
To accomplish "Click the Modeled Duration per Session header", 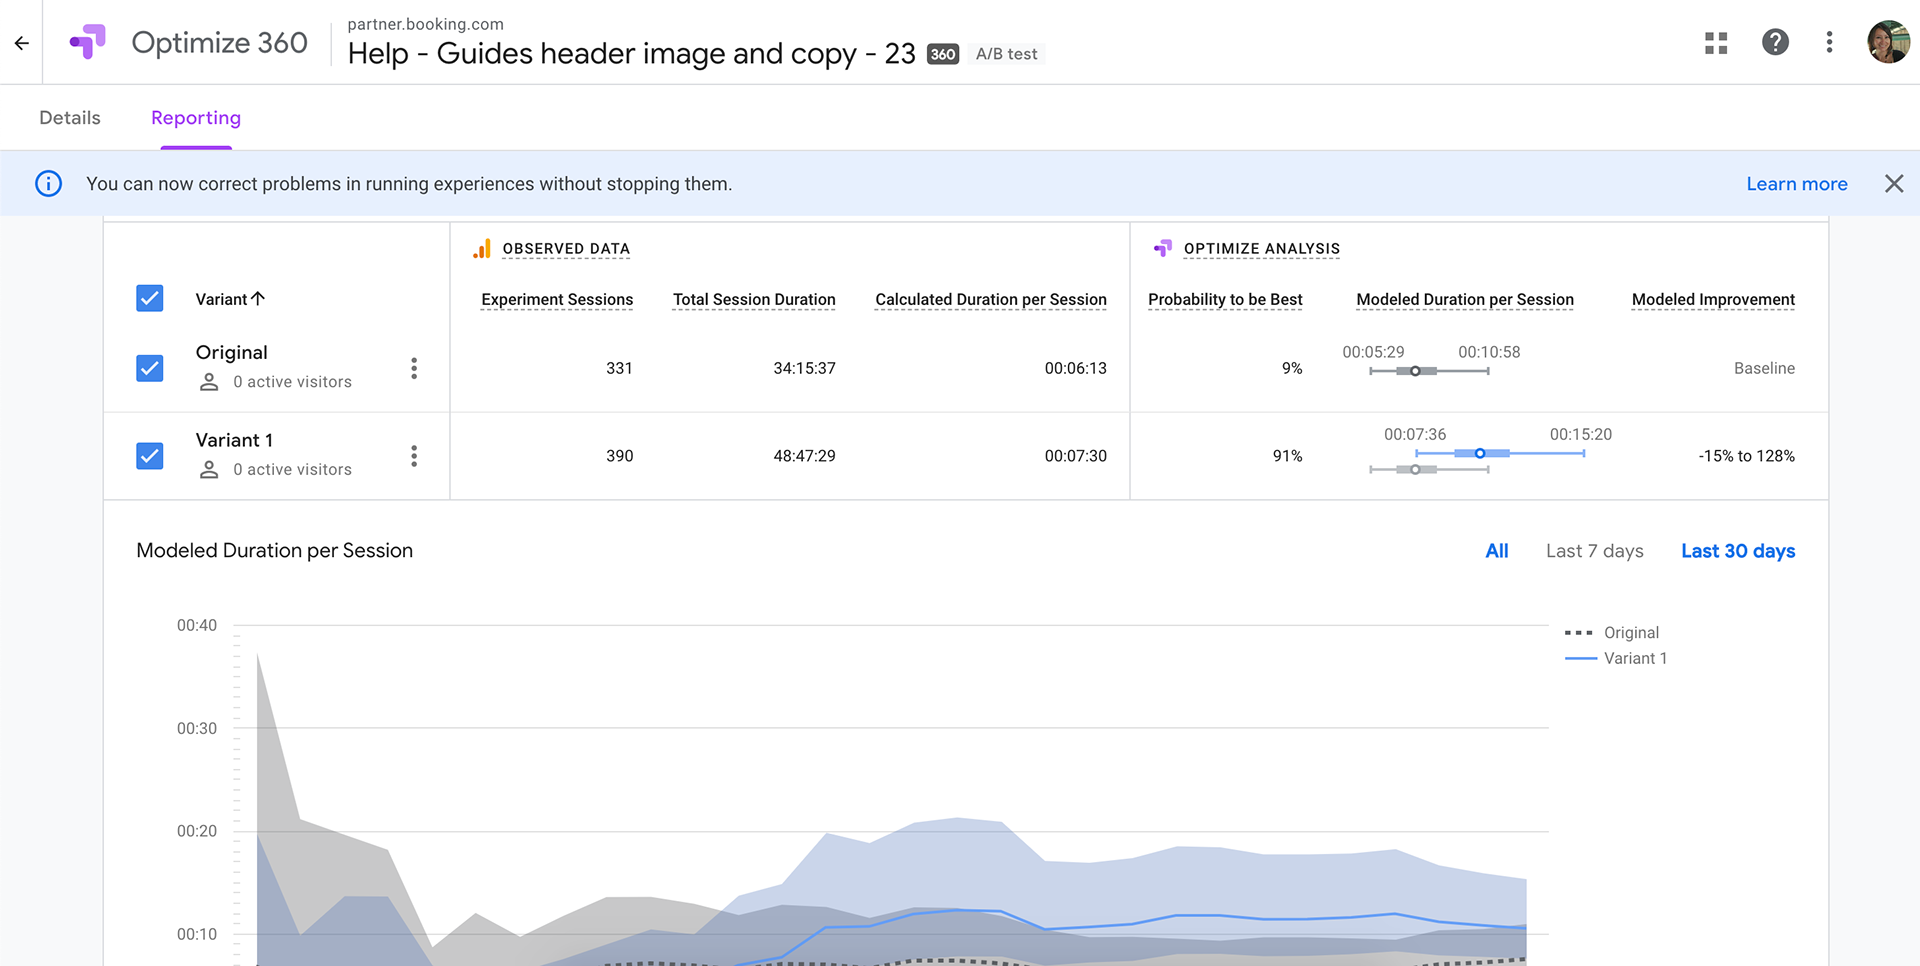I will [x=1465, y=300].
